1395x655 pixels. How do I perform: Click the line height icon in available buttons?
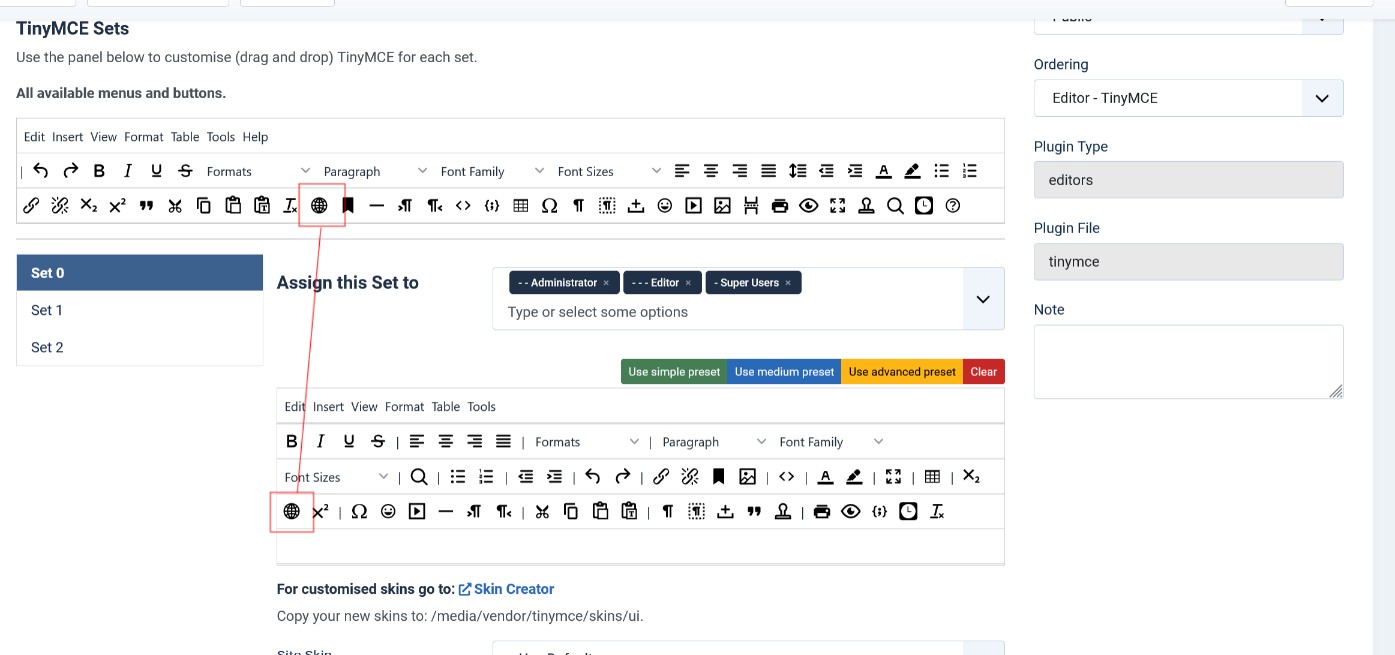[x=797, y=171]
